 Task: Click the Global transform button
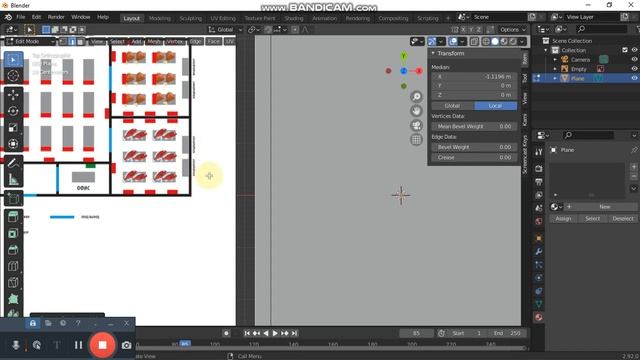pyautogui.click(x=453, y=106)
